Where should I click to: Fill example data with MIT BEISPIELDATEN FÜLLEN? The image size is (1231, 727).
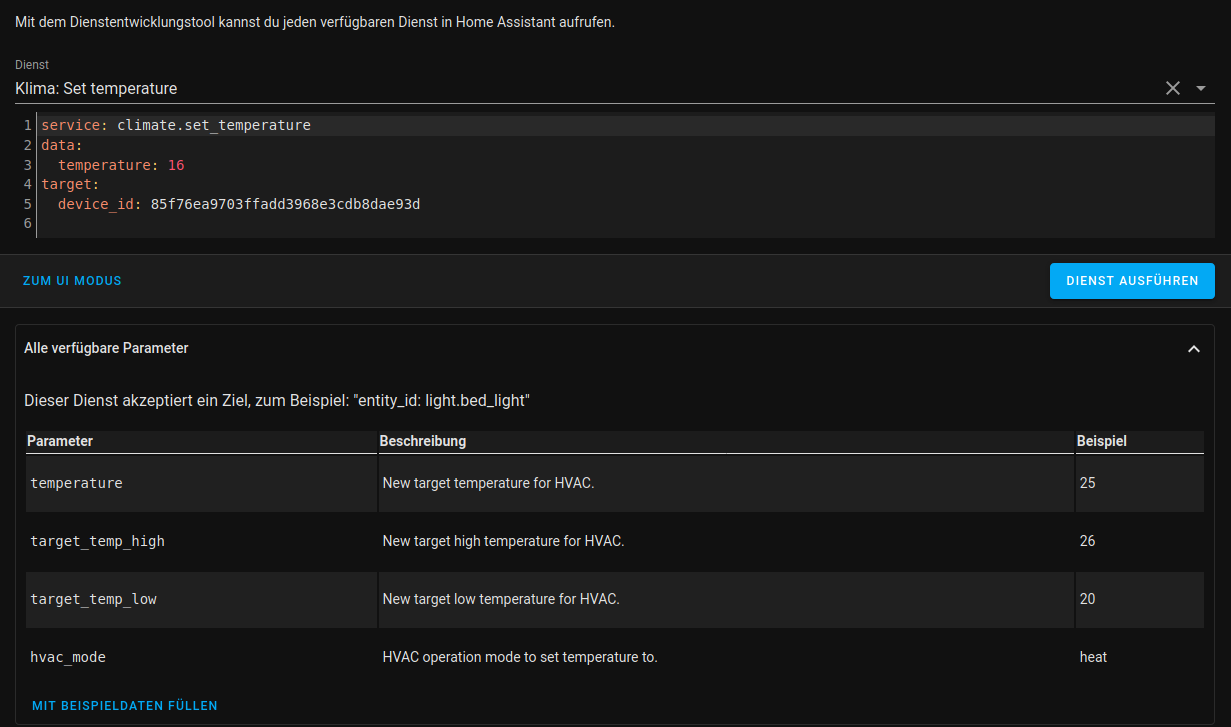(124, 705)
